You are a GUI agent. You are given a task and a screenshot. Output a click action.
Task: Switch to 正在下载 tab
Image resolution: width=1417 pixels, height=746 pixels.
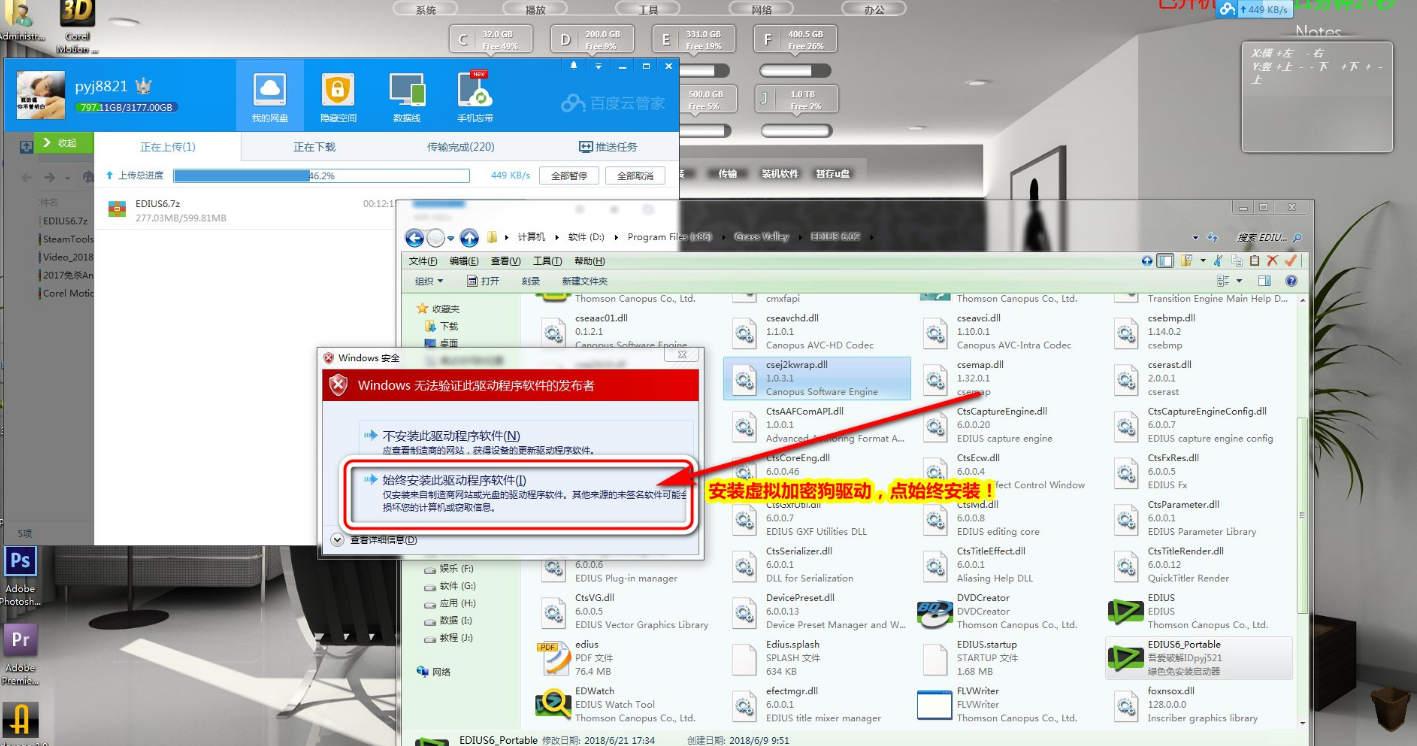pos(314,147)
